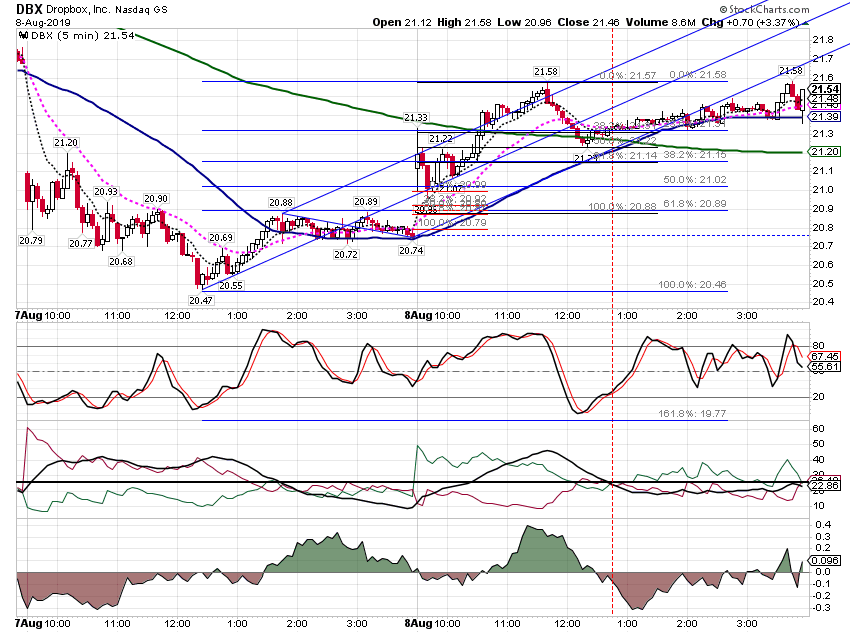Viewport: 850px width, 633px height.
Task: Click the "Low 20.96" value in the header
Action: (522, 22)
